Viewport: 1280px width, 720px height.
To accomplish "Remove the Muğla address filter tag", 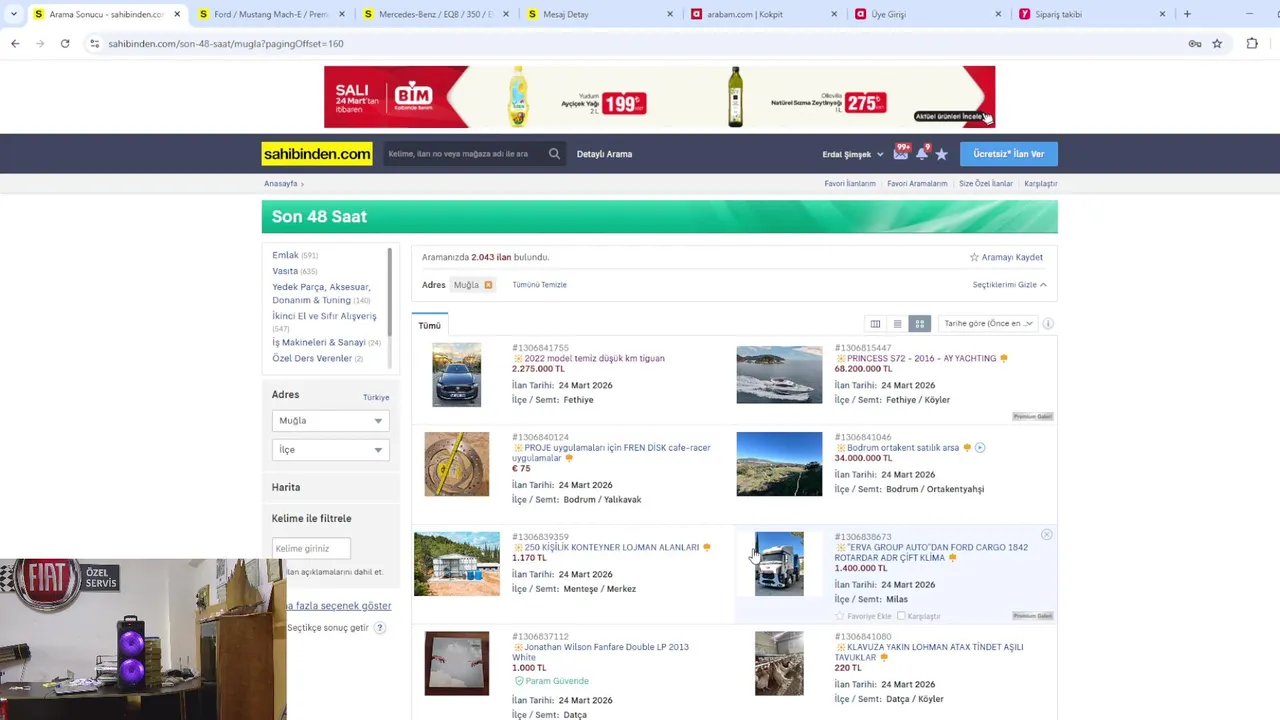I will click(488, 285).
